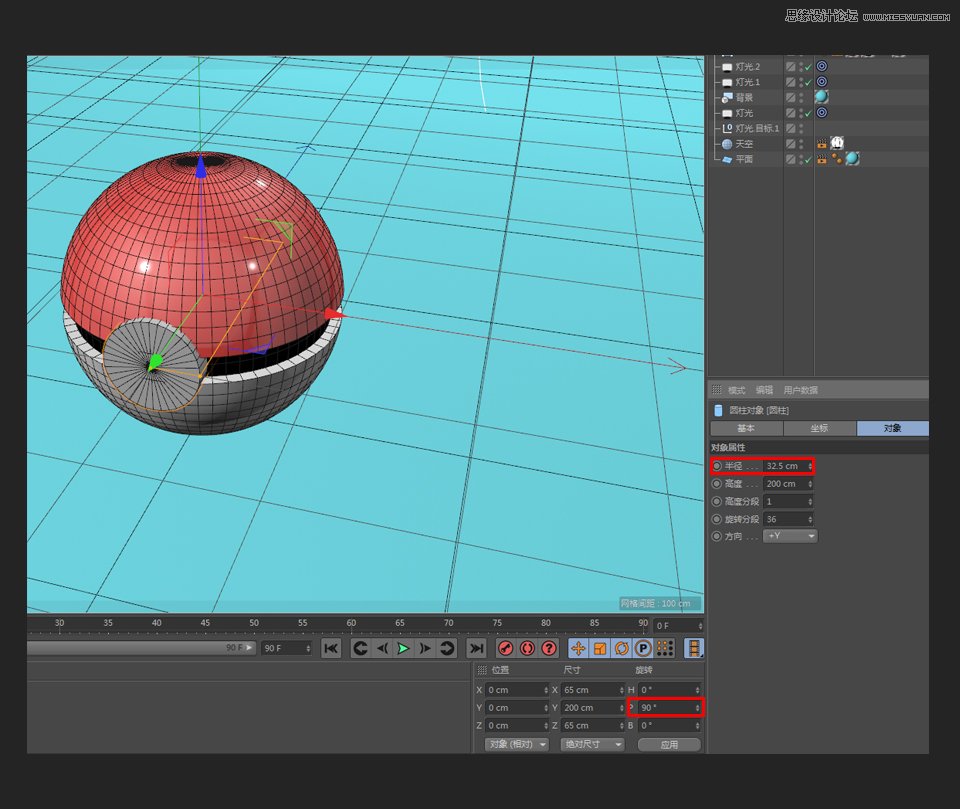Toggle the green enable checkmark of 灯光.1
The height and width of the screenshot is (809, 960).
click(x=806, y=81)
